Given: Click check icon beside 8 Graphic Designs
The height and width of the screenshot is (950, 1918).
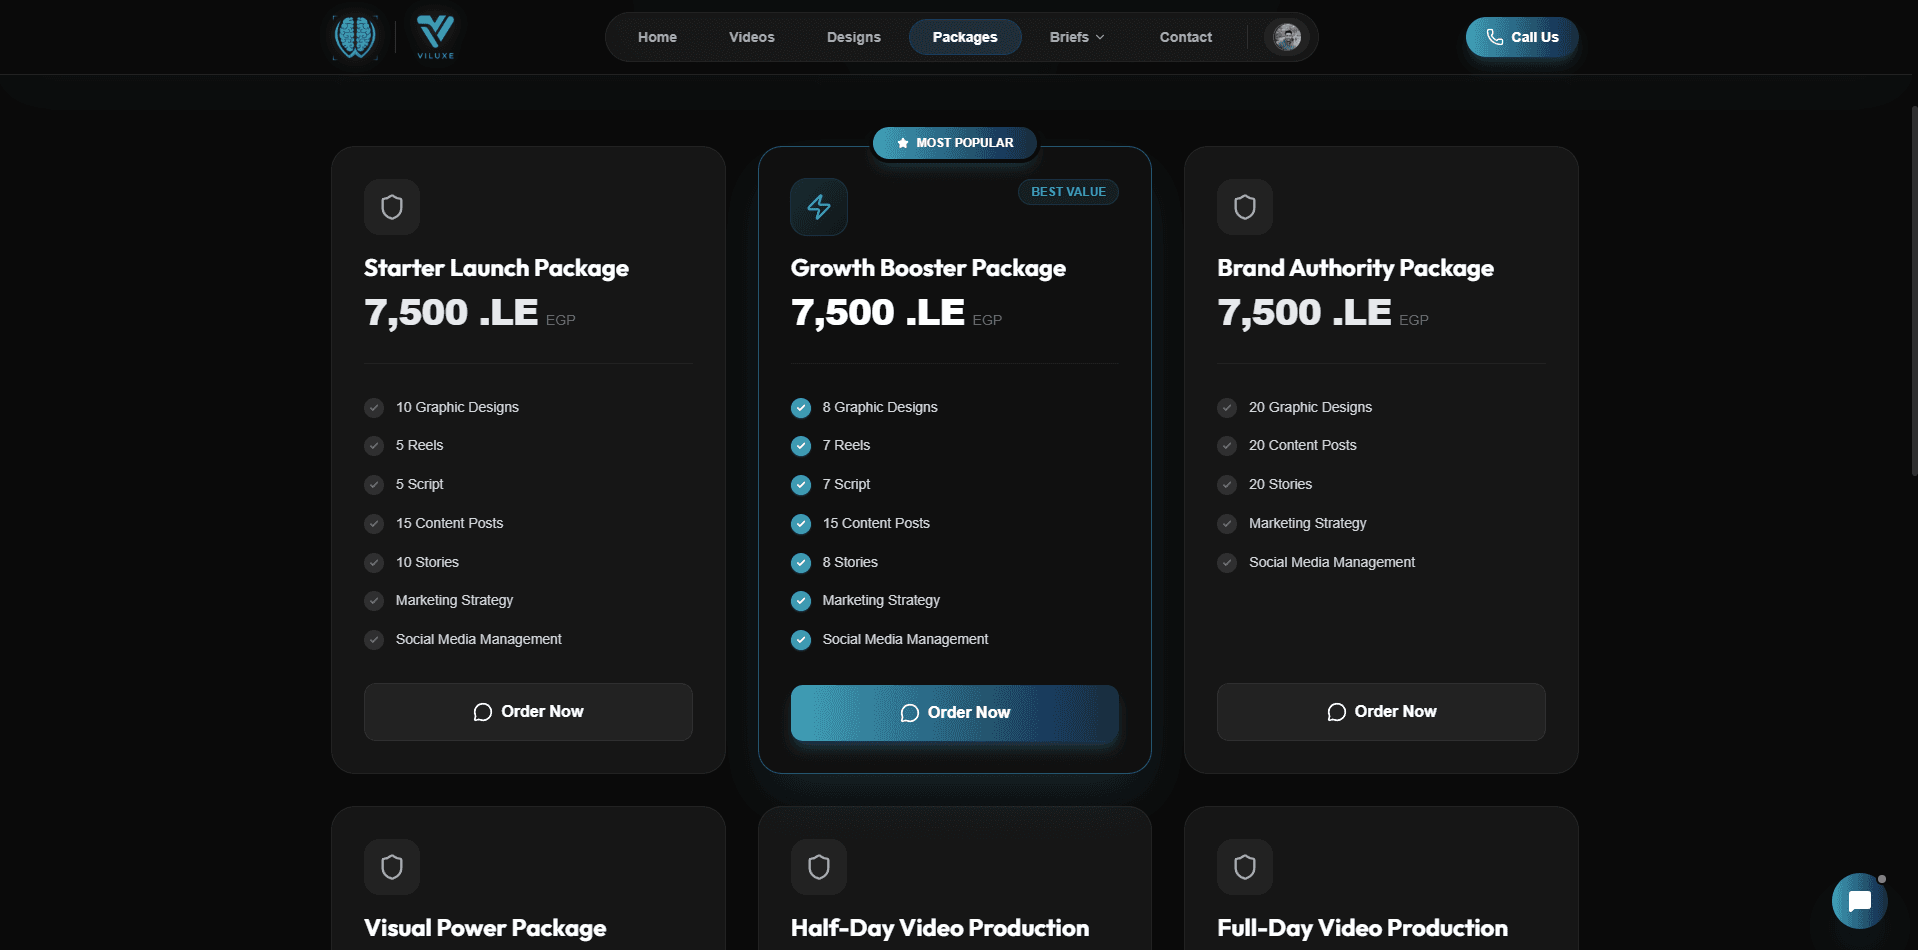Looking at the screenshot, I should click(801, 408).
